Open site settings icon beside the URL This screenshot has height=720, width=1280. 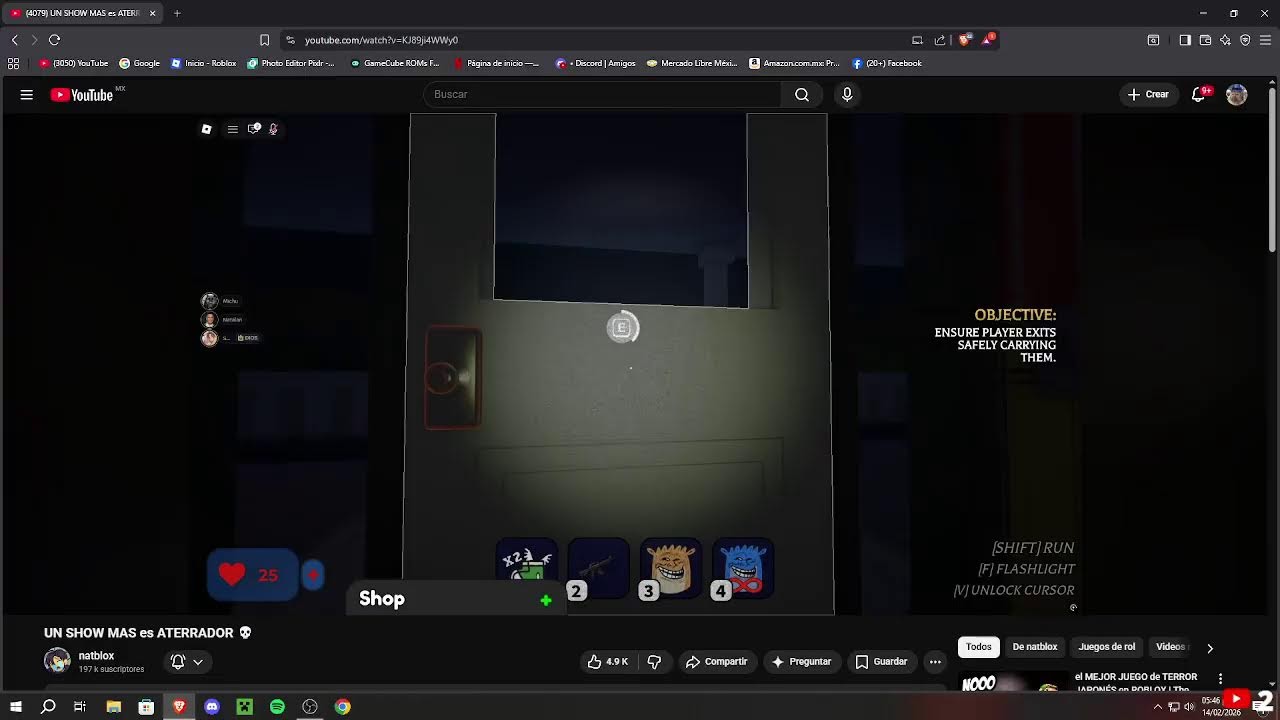290,40
